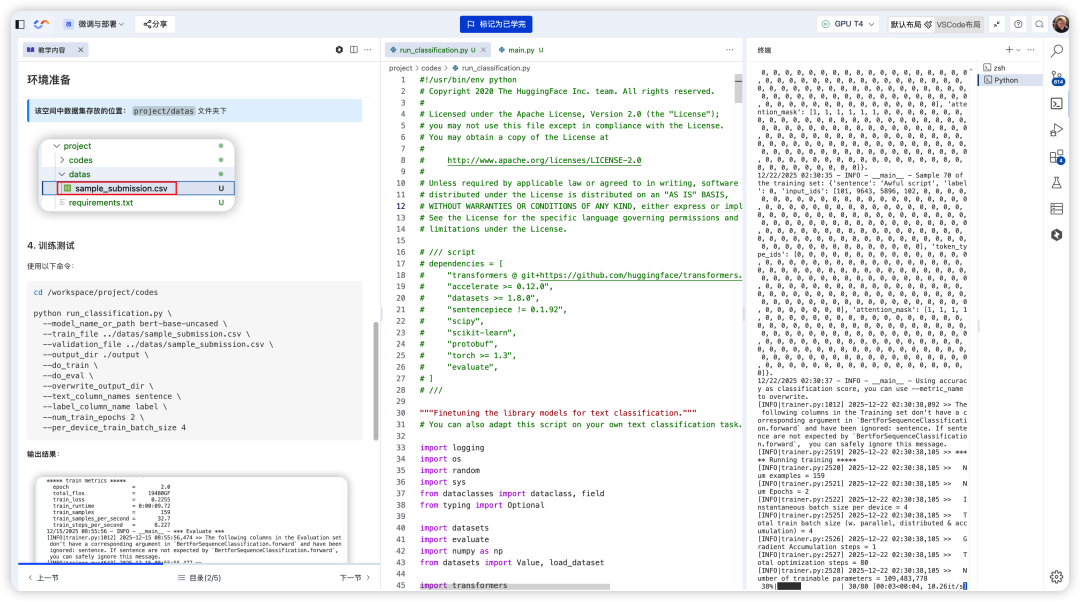Click the 分享 share button
This screenshot has width=1080, height=602.
tap(155, 24)
